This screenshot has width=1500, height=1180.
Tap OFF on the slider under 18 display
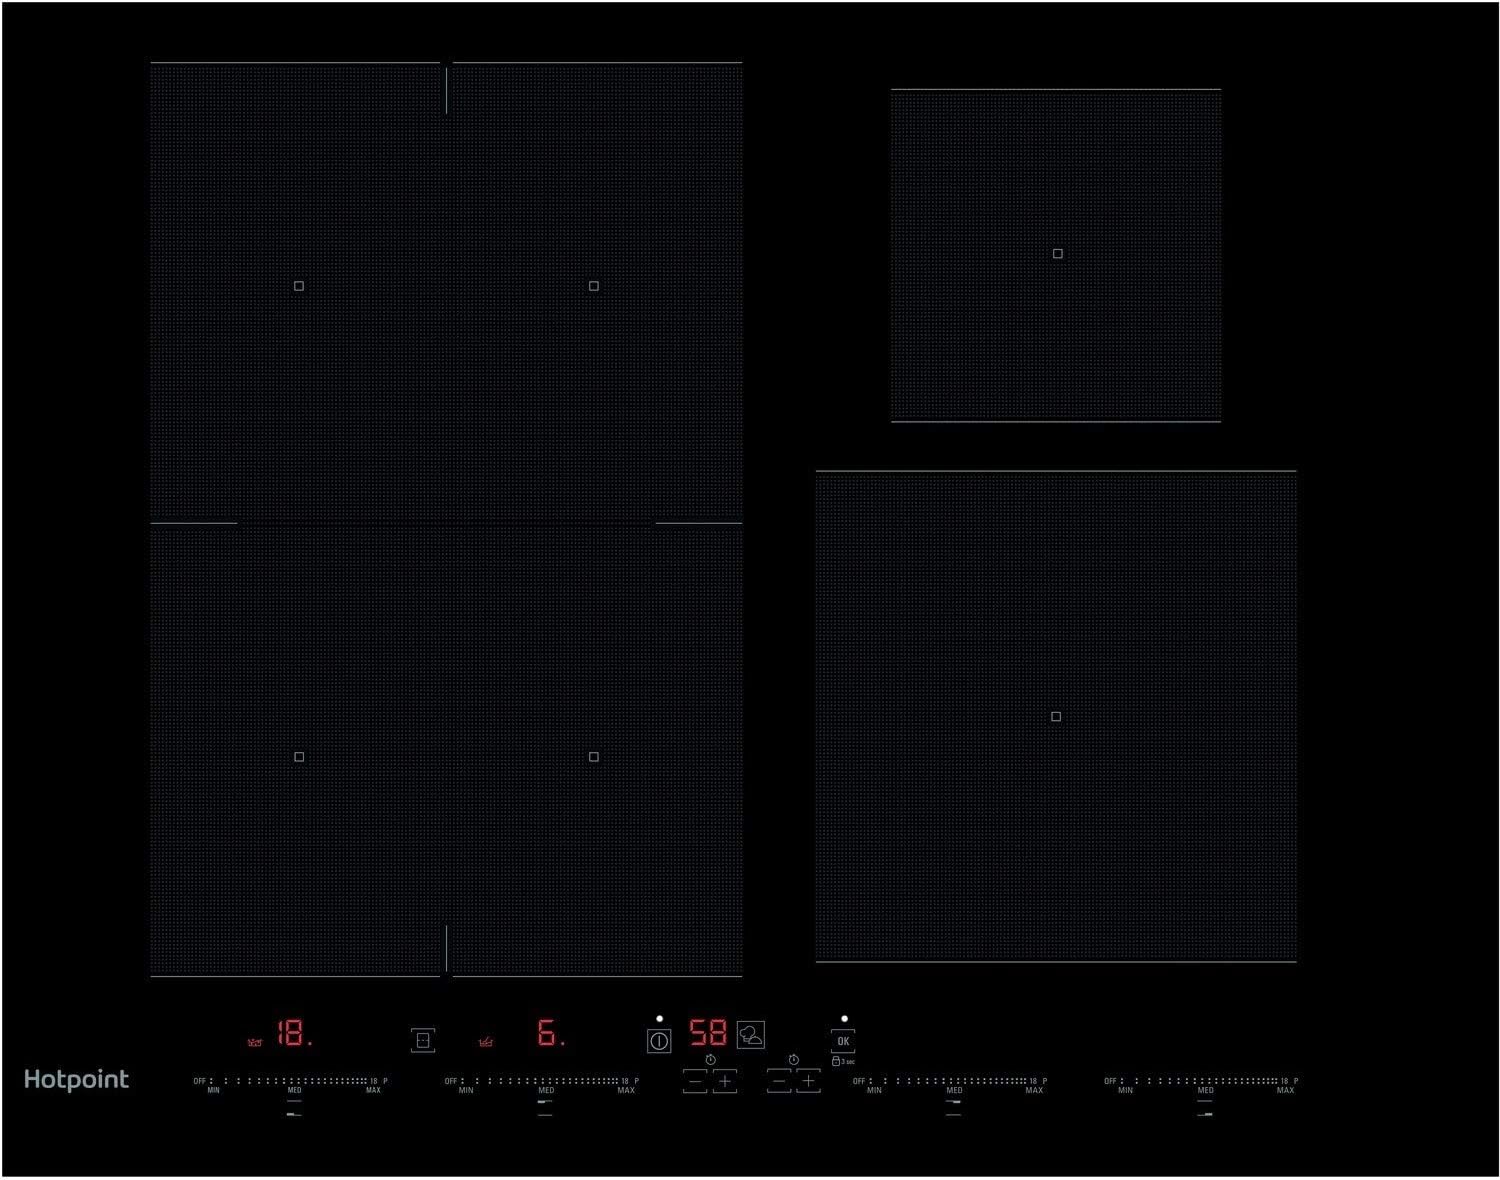click(x=199, y=1081)
